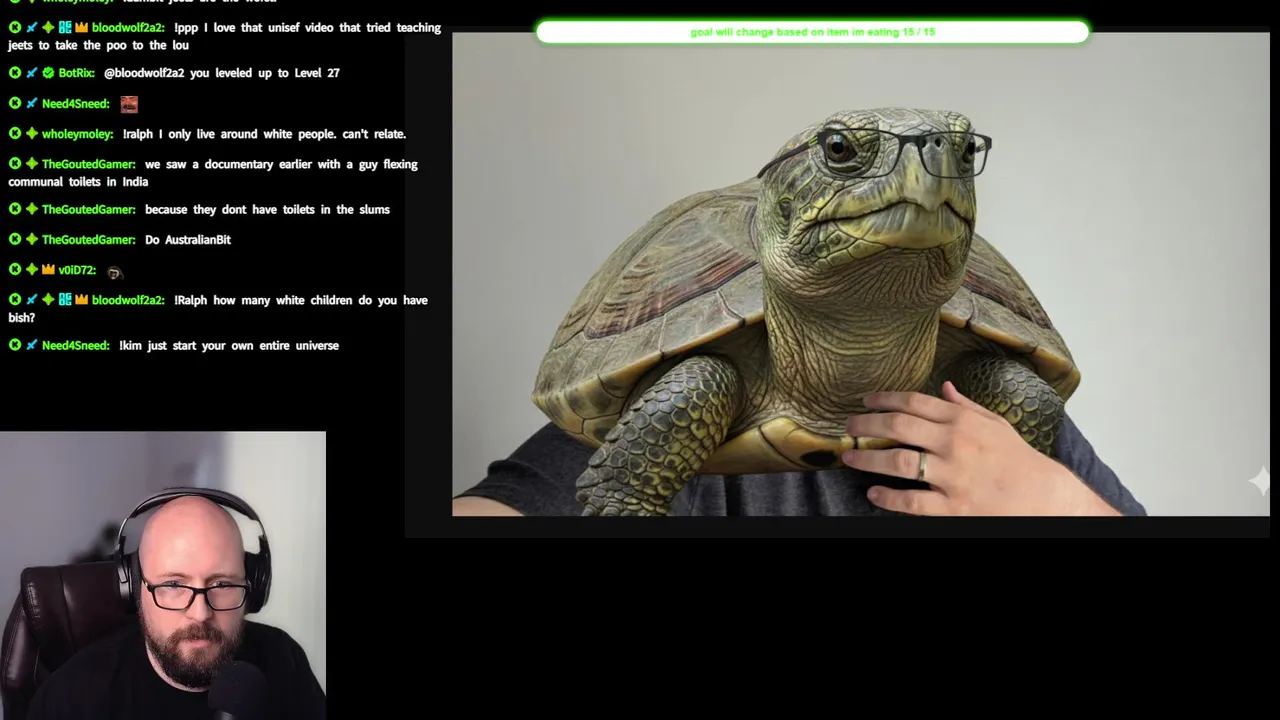Screen dimensions: 1280x720
Task: Open the v0iD72 username in chat
Action: pos(77,270)
